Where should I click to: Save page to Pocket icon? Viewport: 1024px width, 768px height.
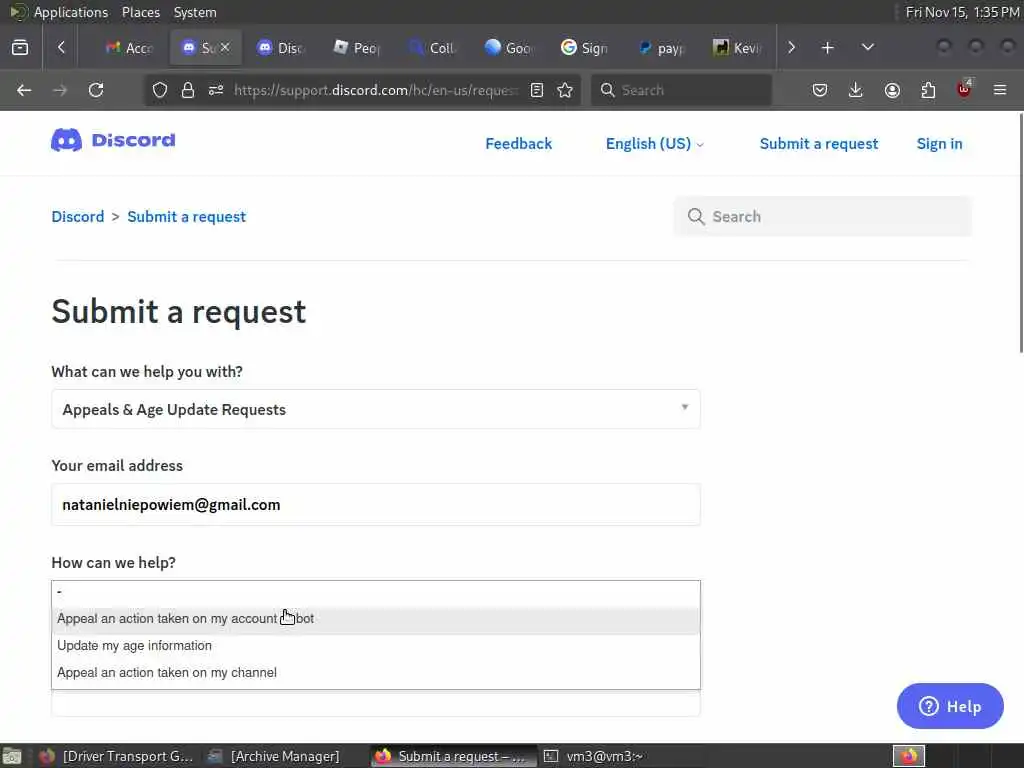(820, 90)
